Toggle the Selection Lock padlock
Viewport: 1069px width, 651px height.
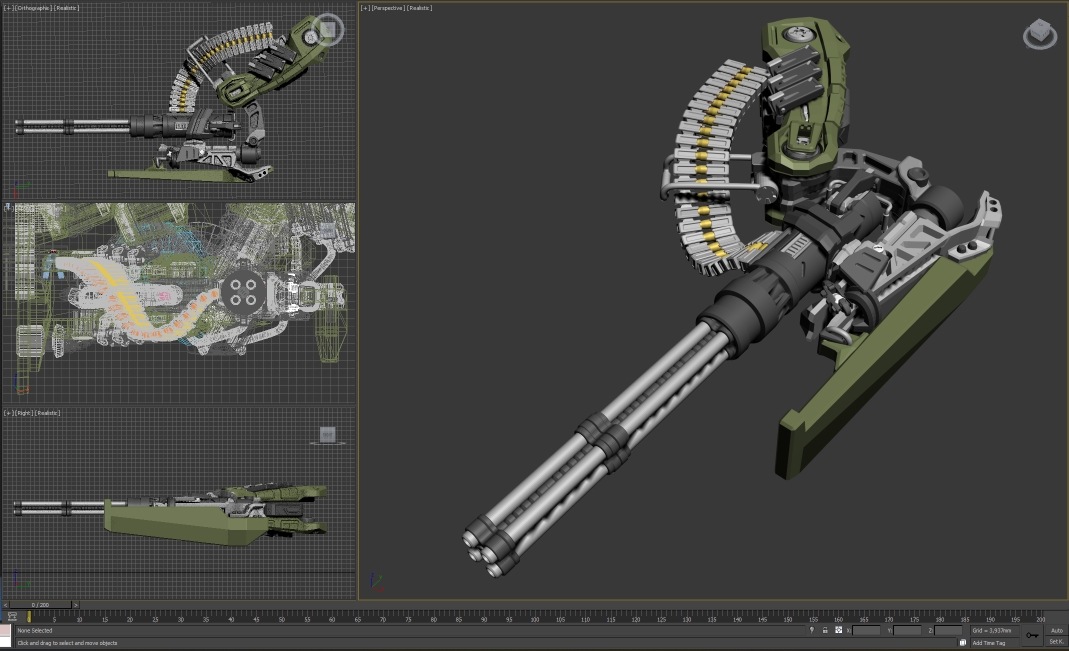pos(825,630)
